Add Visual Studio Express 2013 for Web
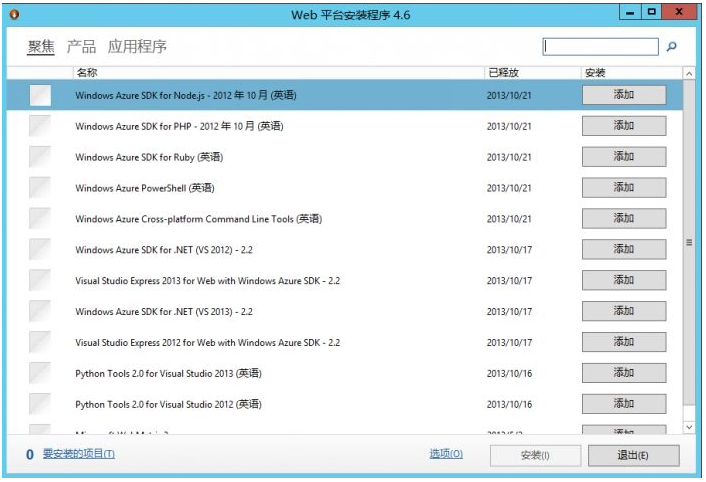Viewport: 706px width, 482px height. click(x=624, y=280)
